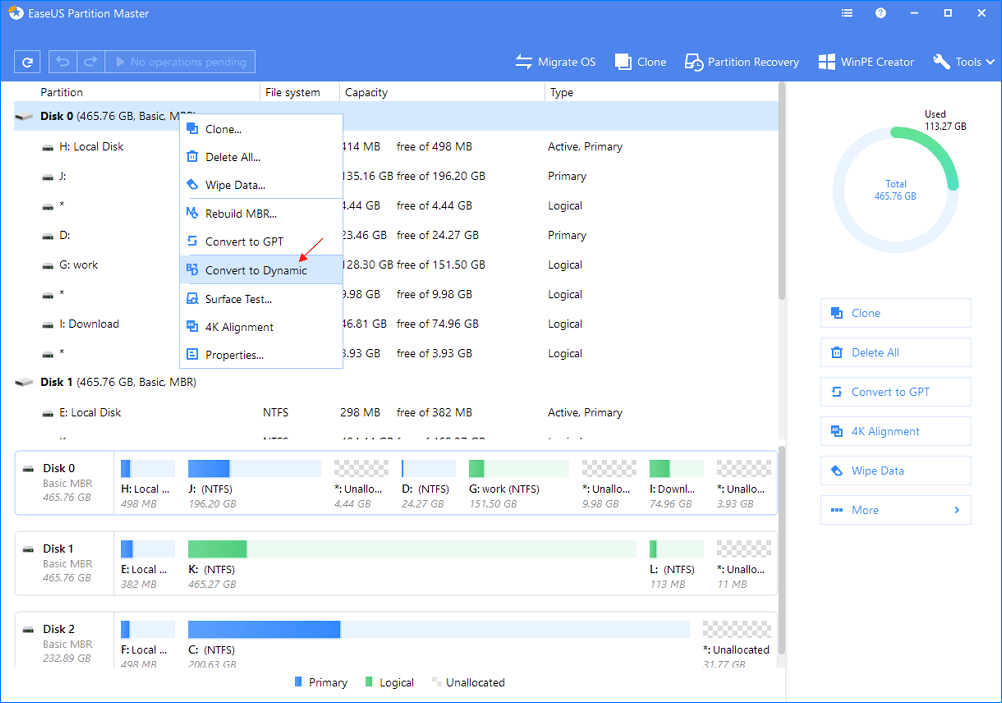Click the Migrate OS icon
1002x703 pixels.
pyautogui.click(x=524, y=62)
